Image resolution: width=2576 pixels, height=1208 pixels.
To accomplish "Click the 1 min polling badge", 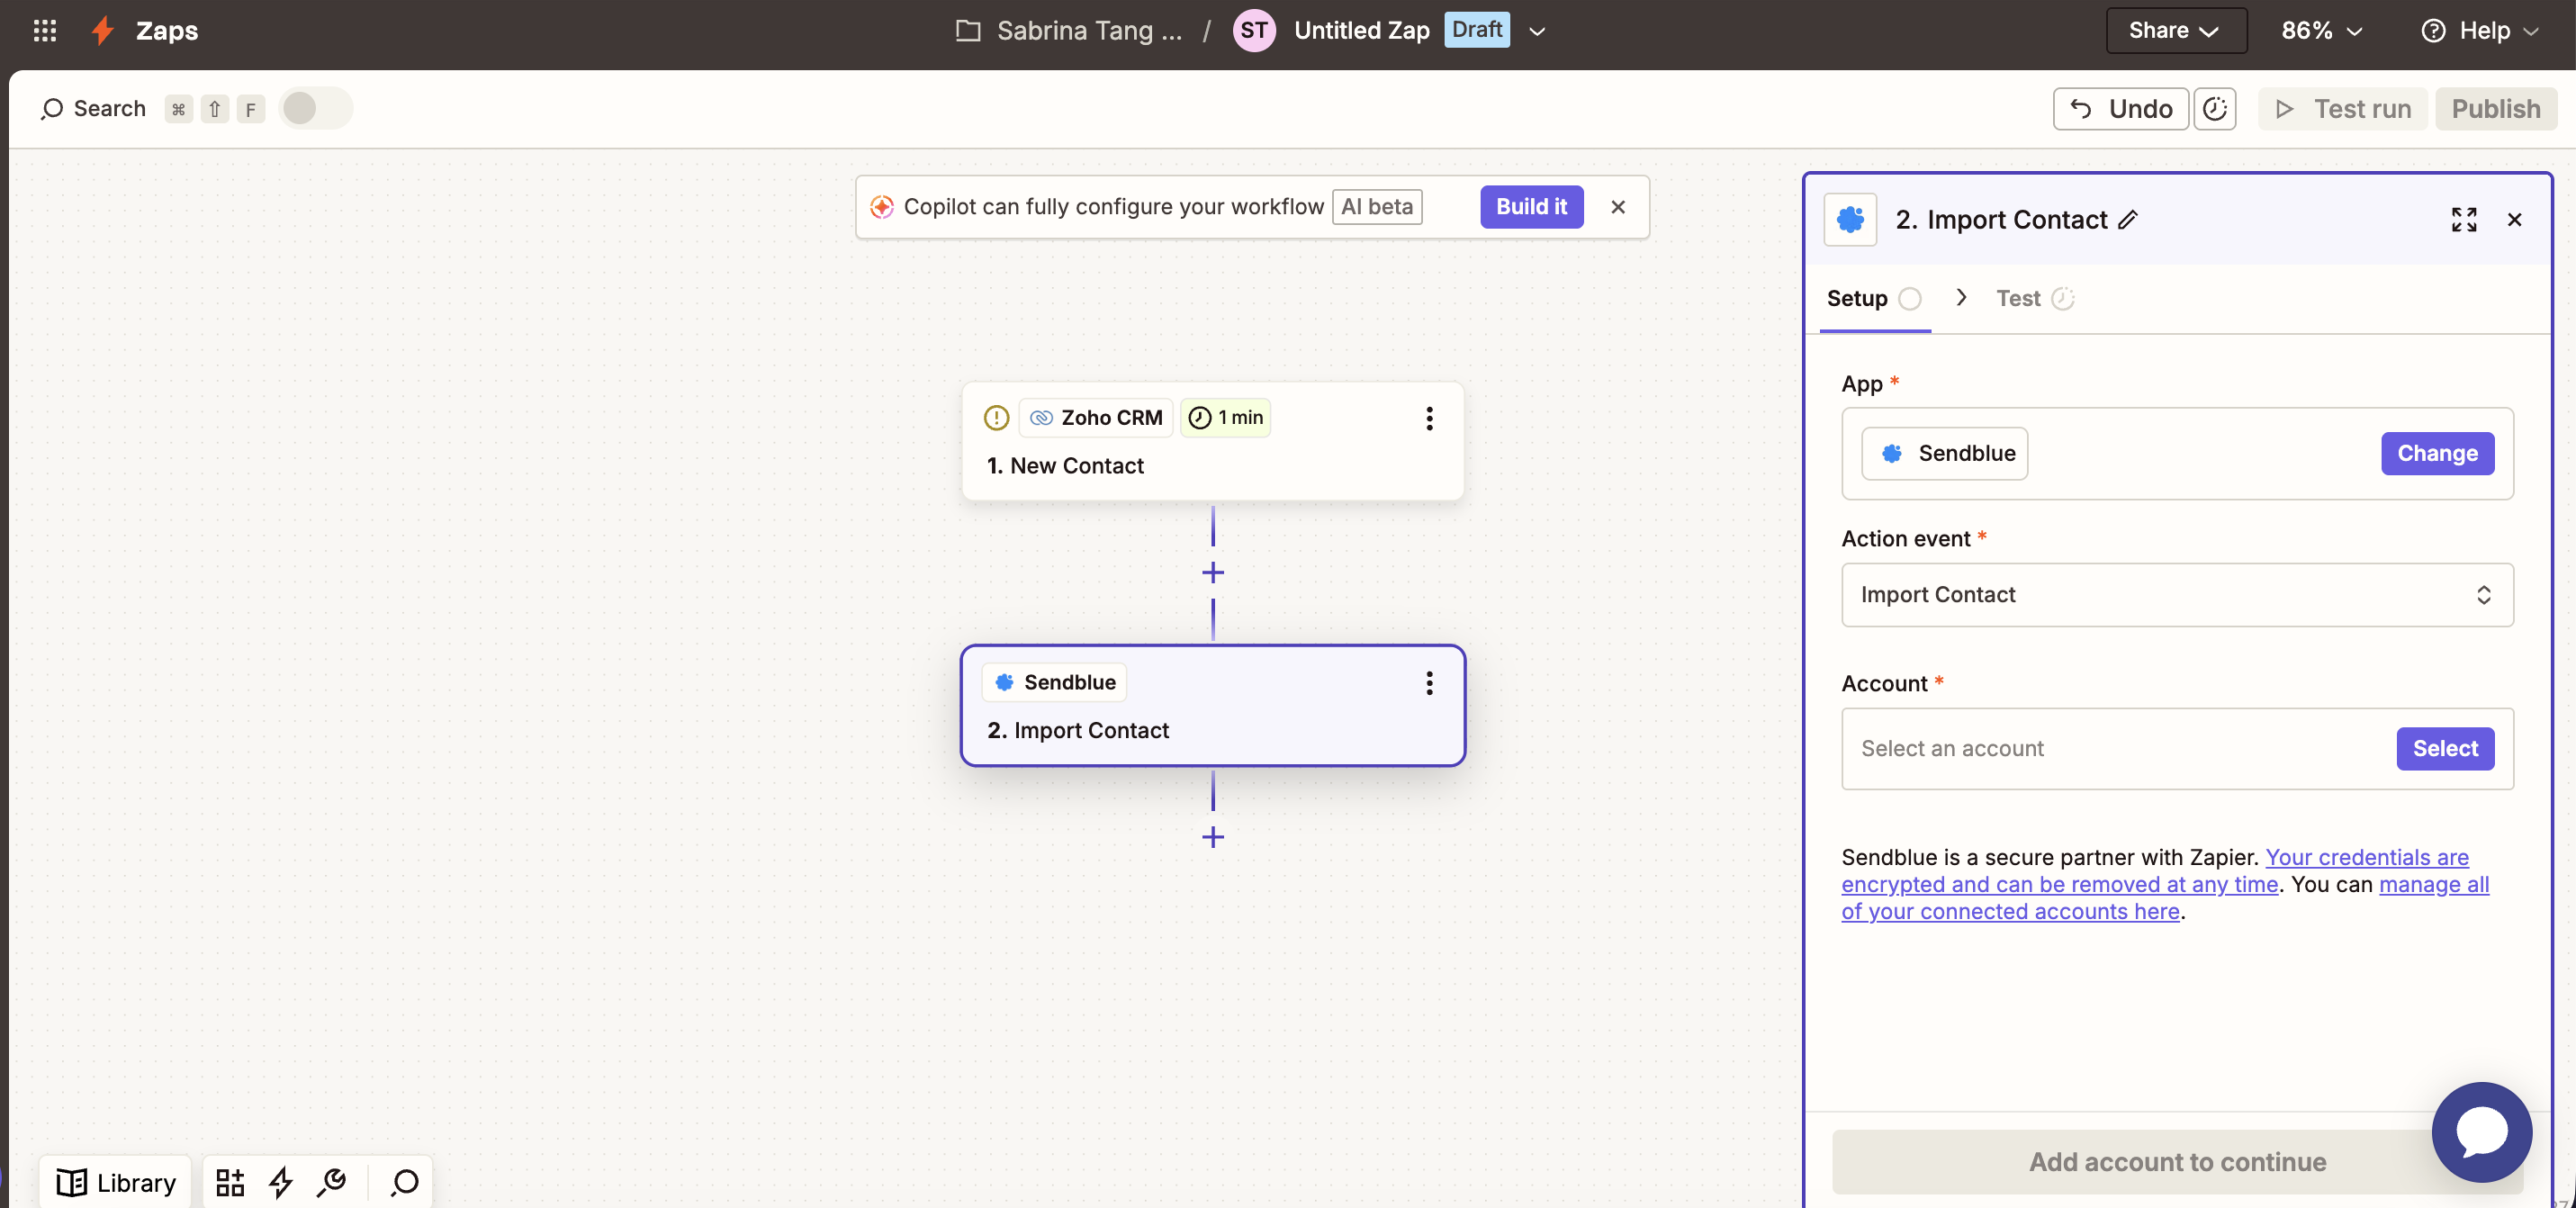I will coord(1226,418).
